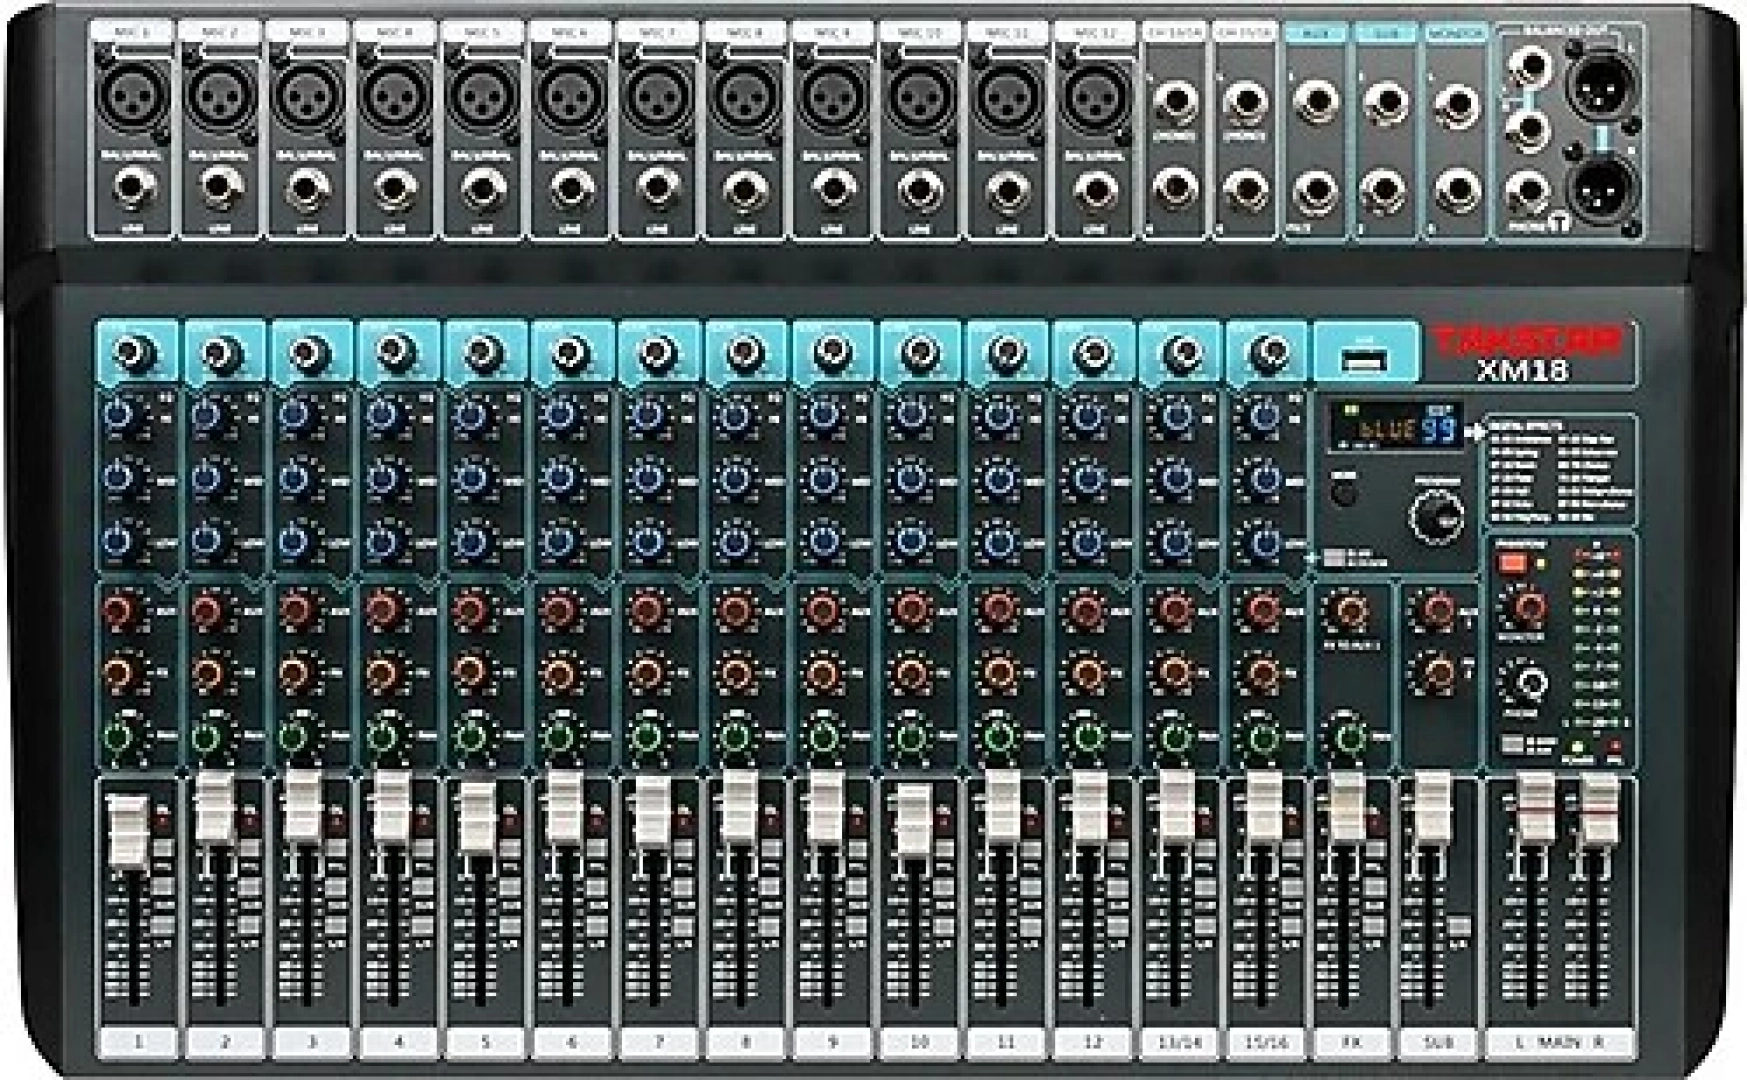Turn the channel 1 gain knob
The height and width of the screenshot is (1080, 1747).
[x=134, y=354]
